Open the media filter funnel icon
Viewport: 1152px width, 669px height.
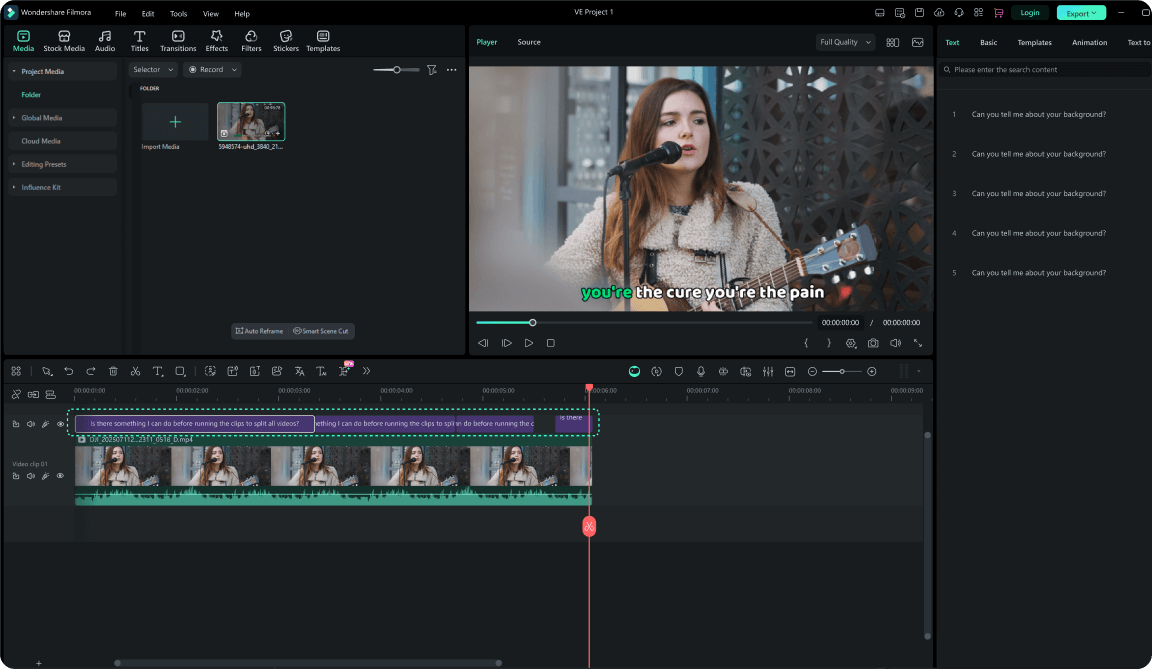(432, 70)
